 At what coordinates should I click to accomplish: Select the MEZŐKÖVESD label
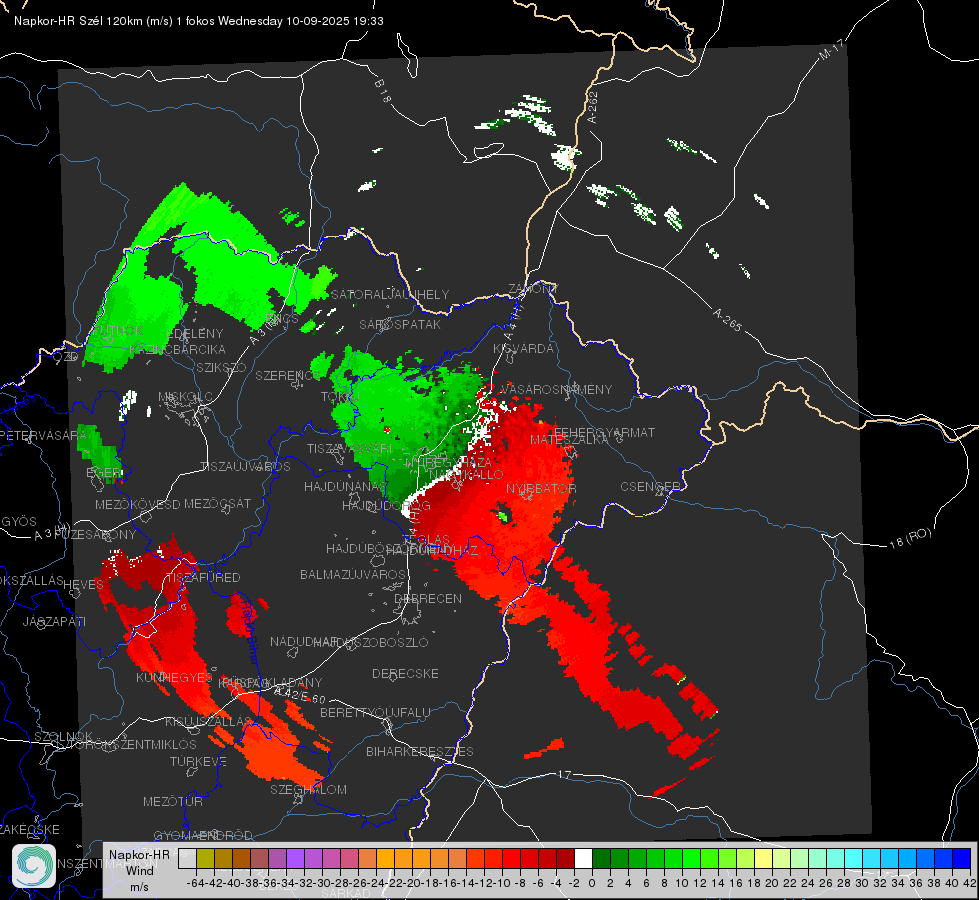[x=137, y=504]
